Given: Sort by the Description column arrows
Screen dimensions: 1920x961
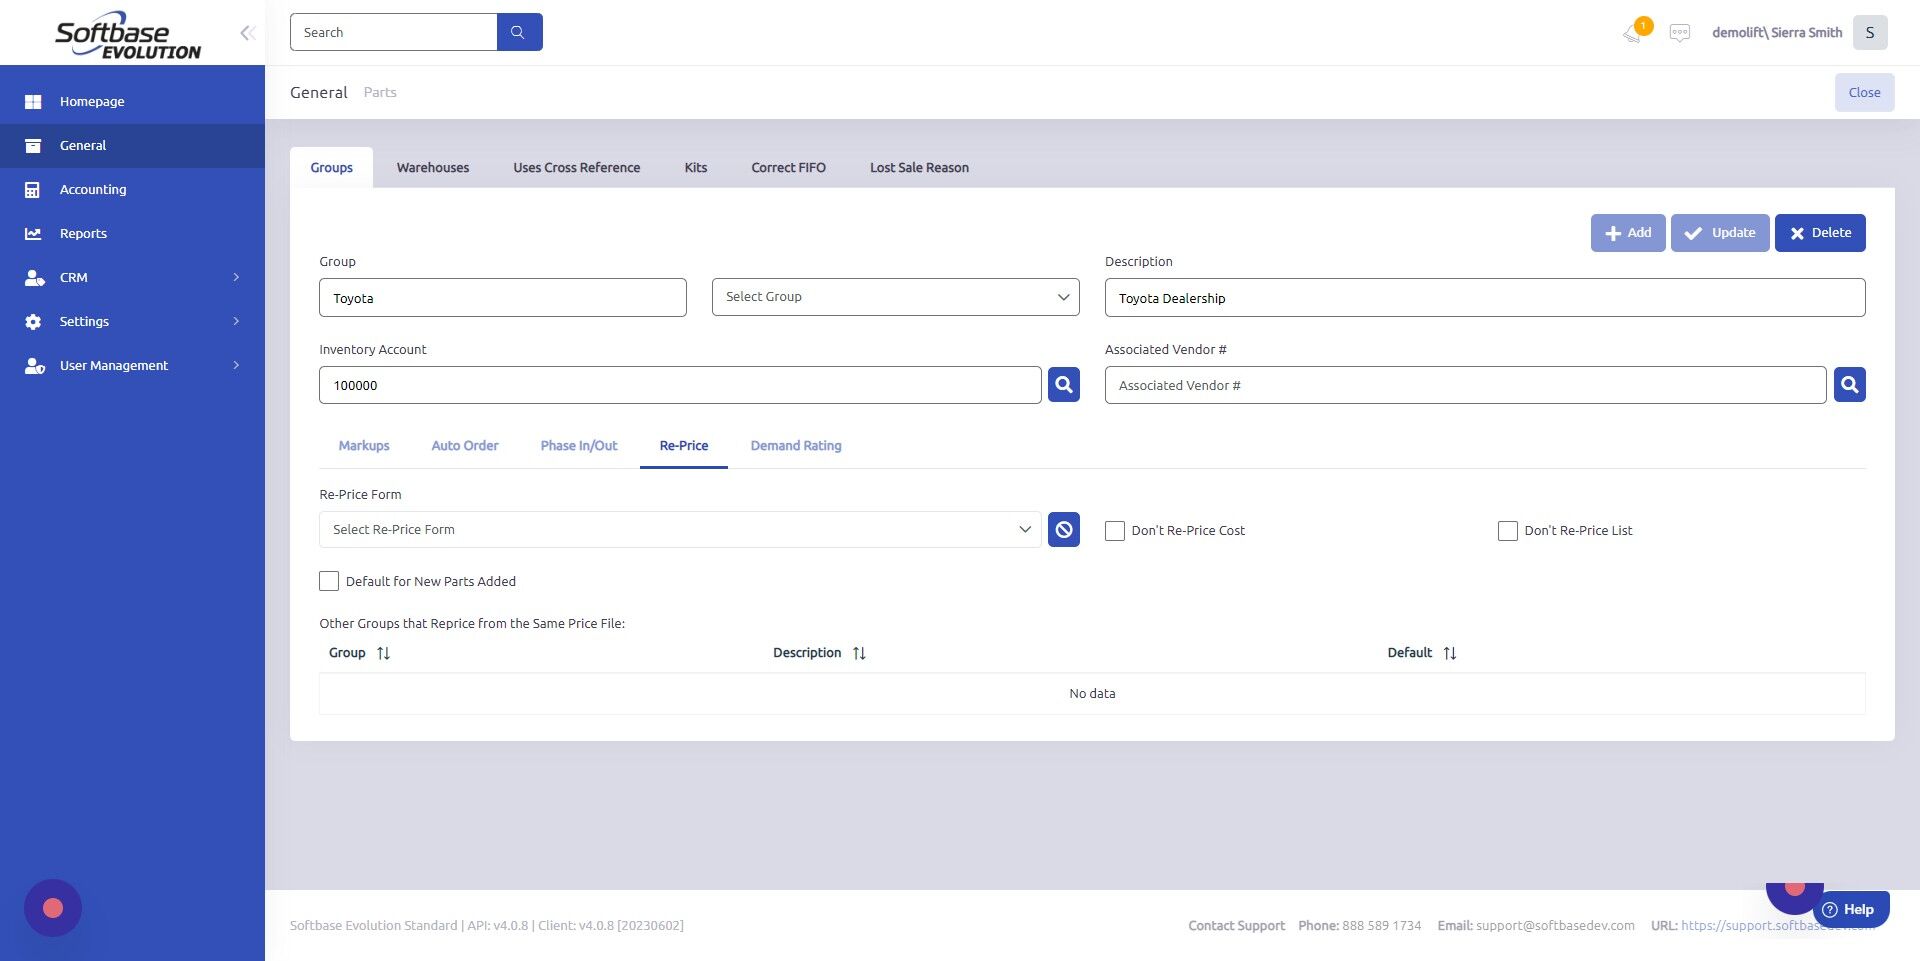Looking at the screenshot, I should pos(859,653).
